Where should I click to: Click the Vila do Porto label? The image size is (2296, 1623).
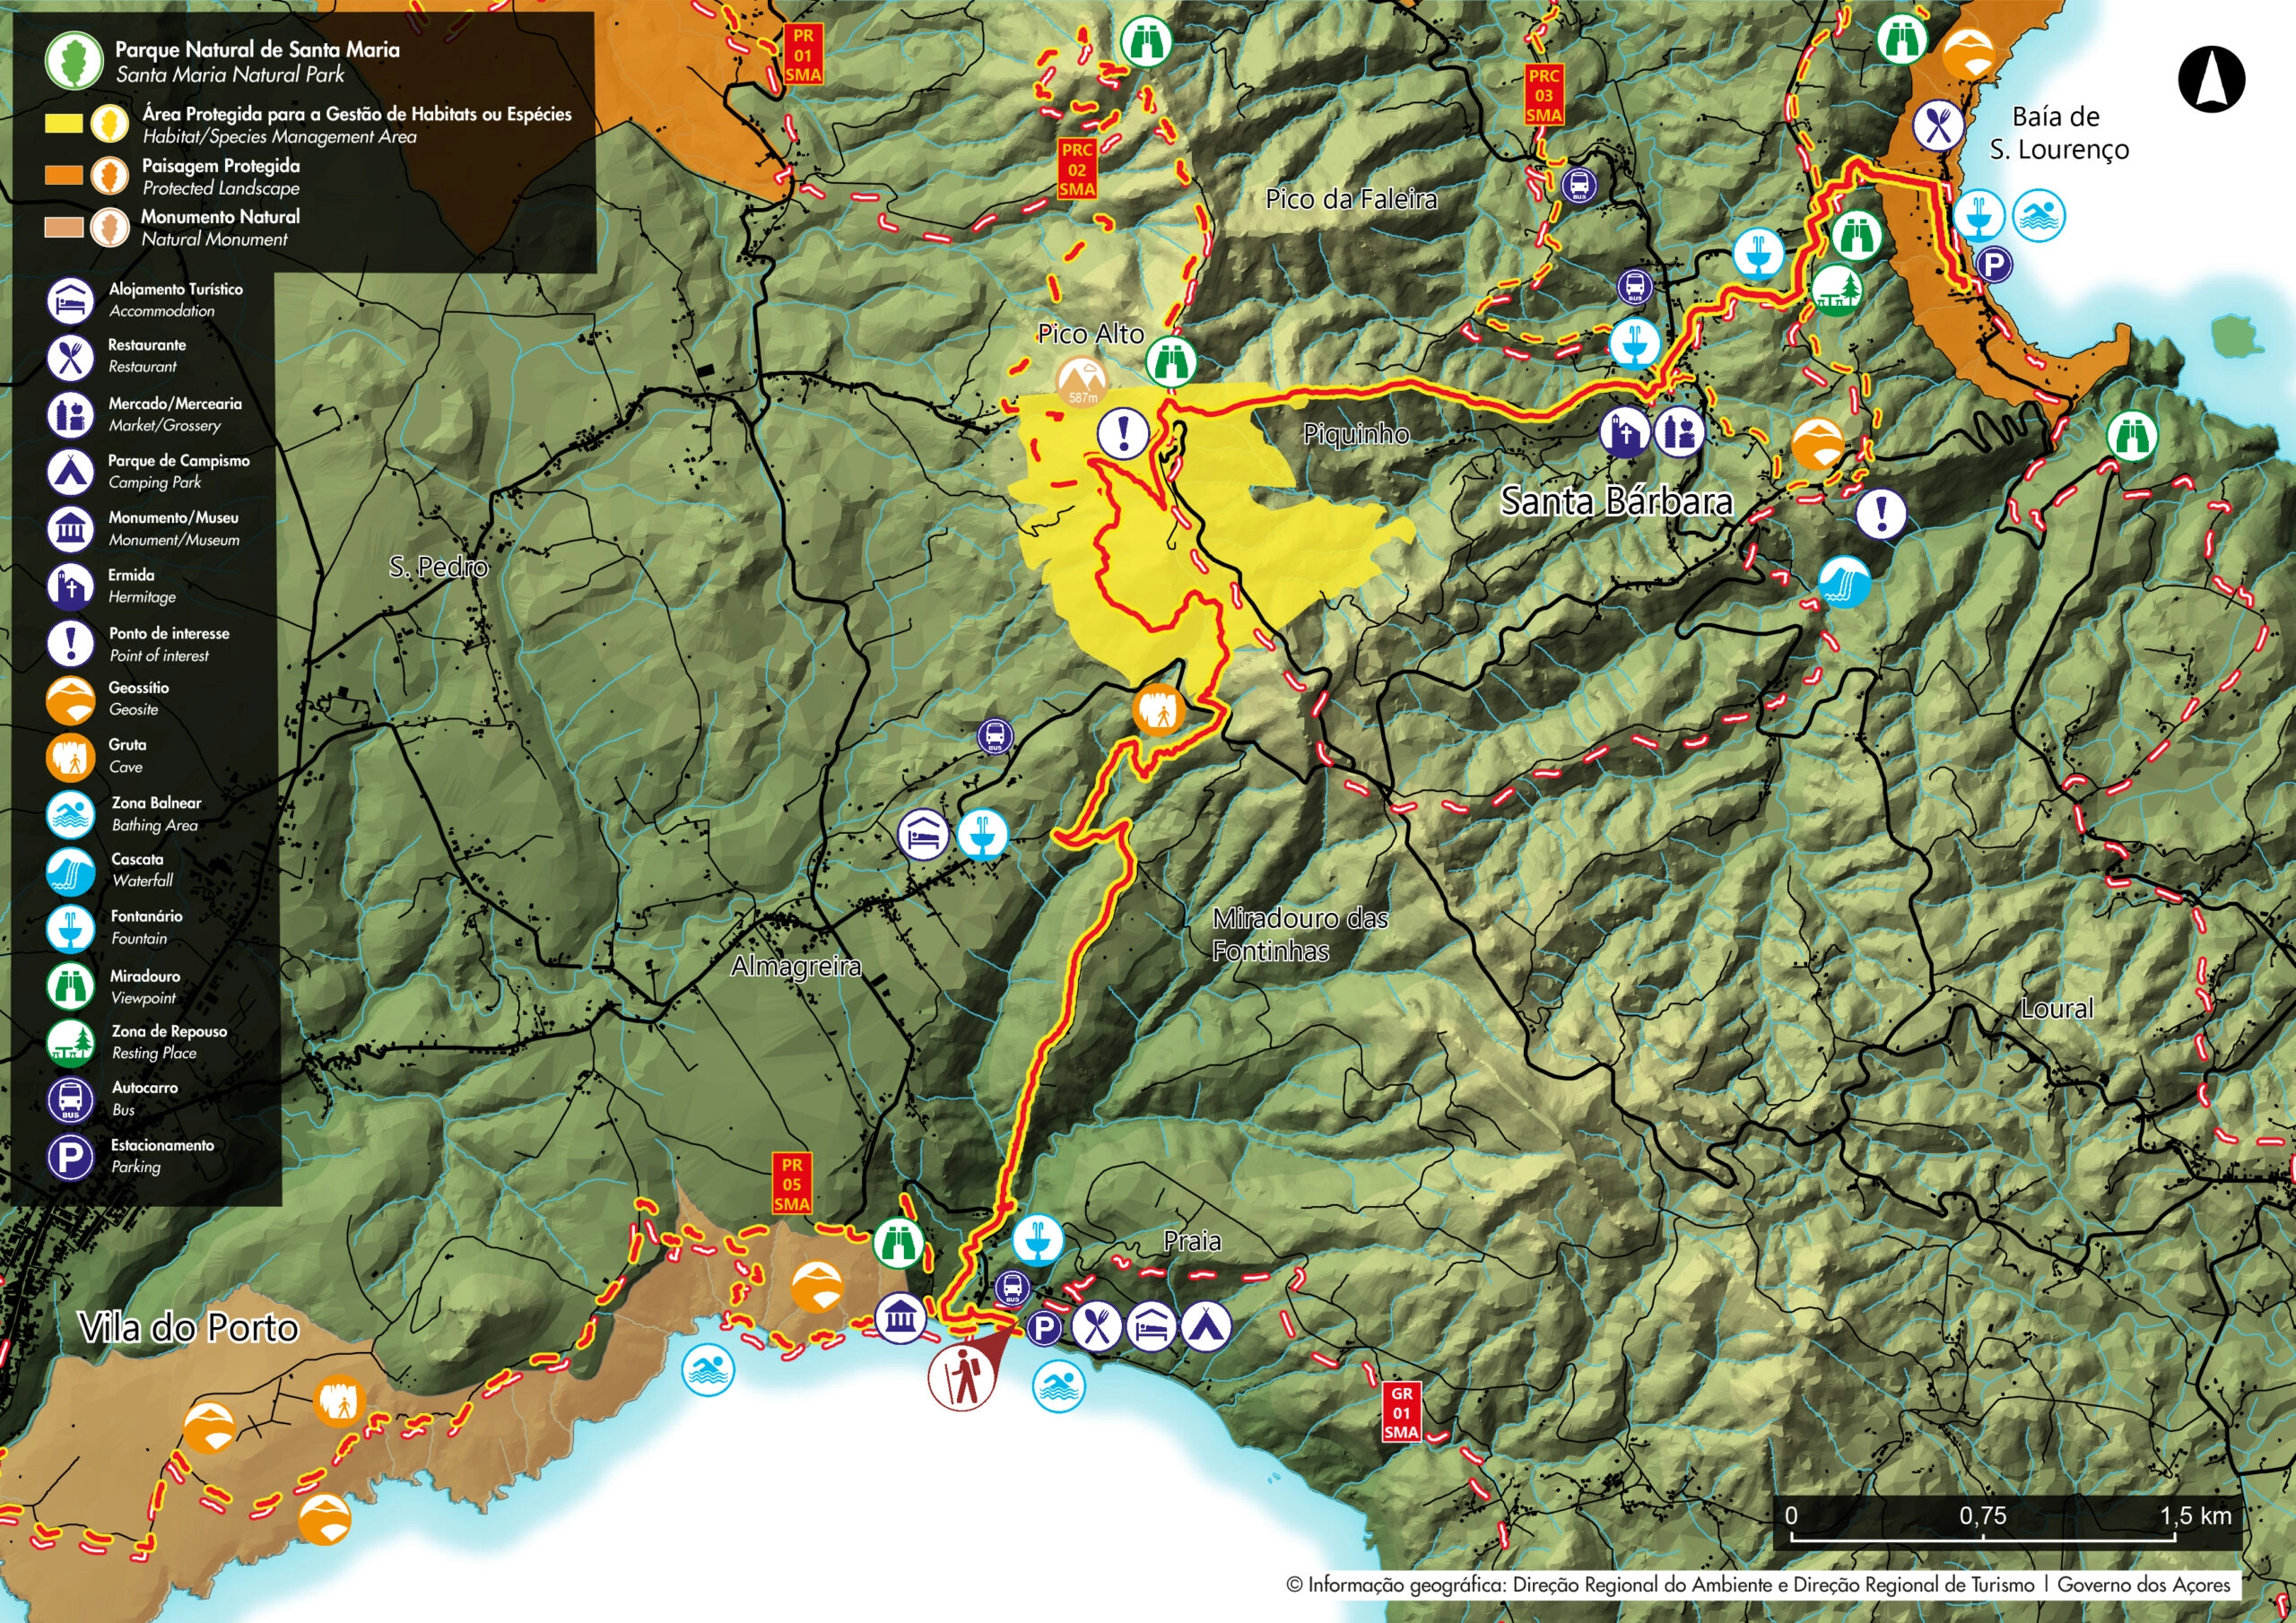click(188, 1328)
